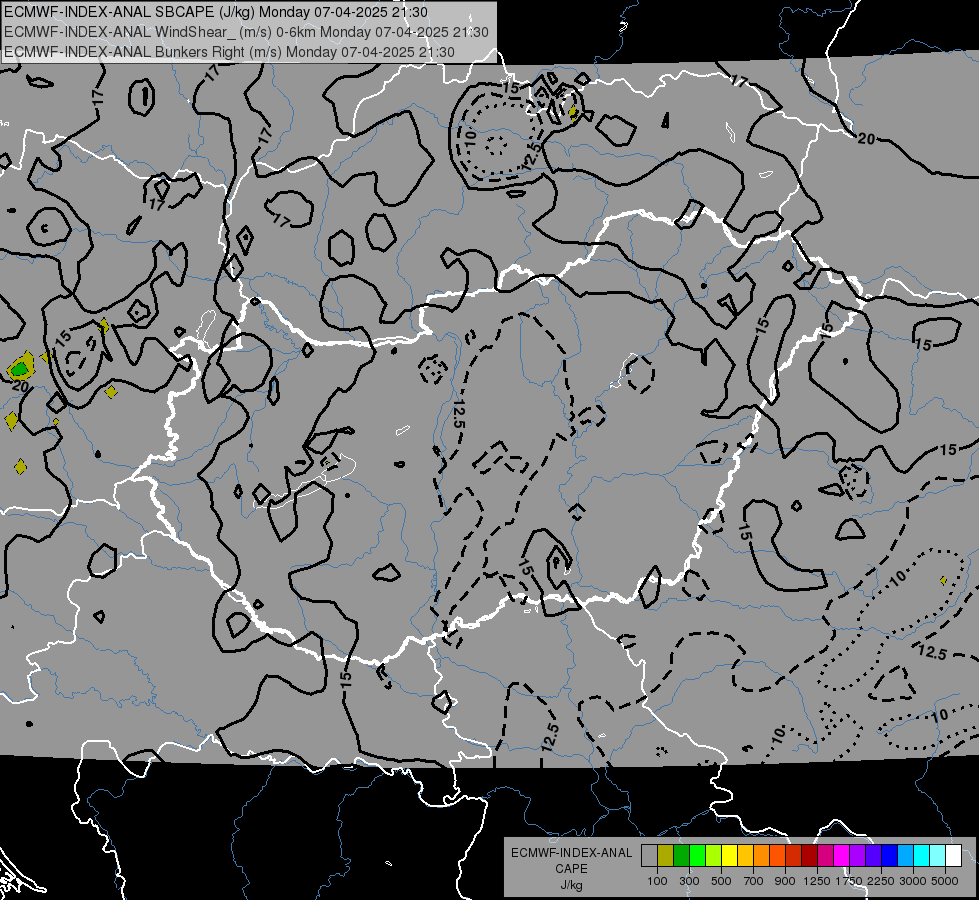This screenshot has width=979, height=900.
Task: Click the 1250 legend value
Action: coord(818,881)
